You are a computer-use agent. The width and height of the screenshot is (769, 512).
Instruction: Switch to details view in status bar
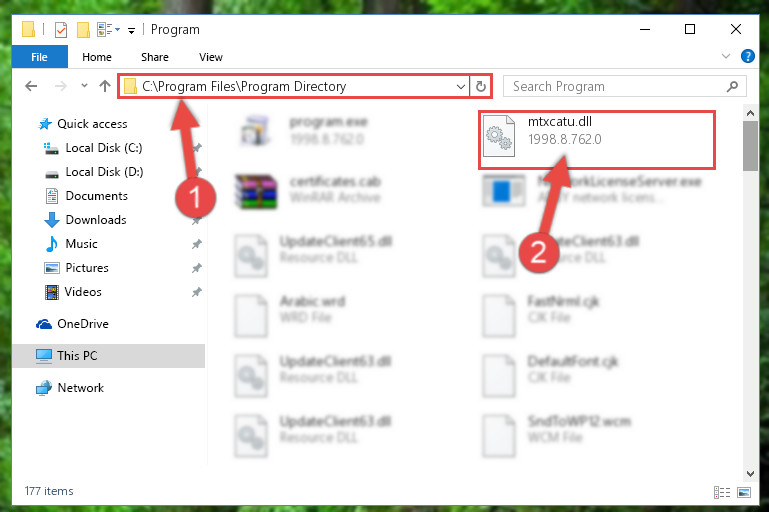click(x=722, y=492)
